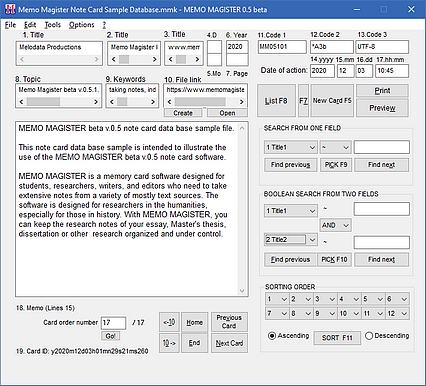Click Find next in single field search
The height and width of the screenshot is (386, 426).
pos(381,165)
